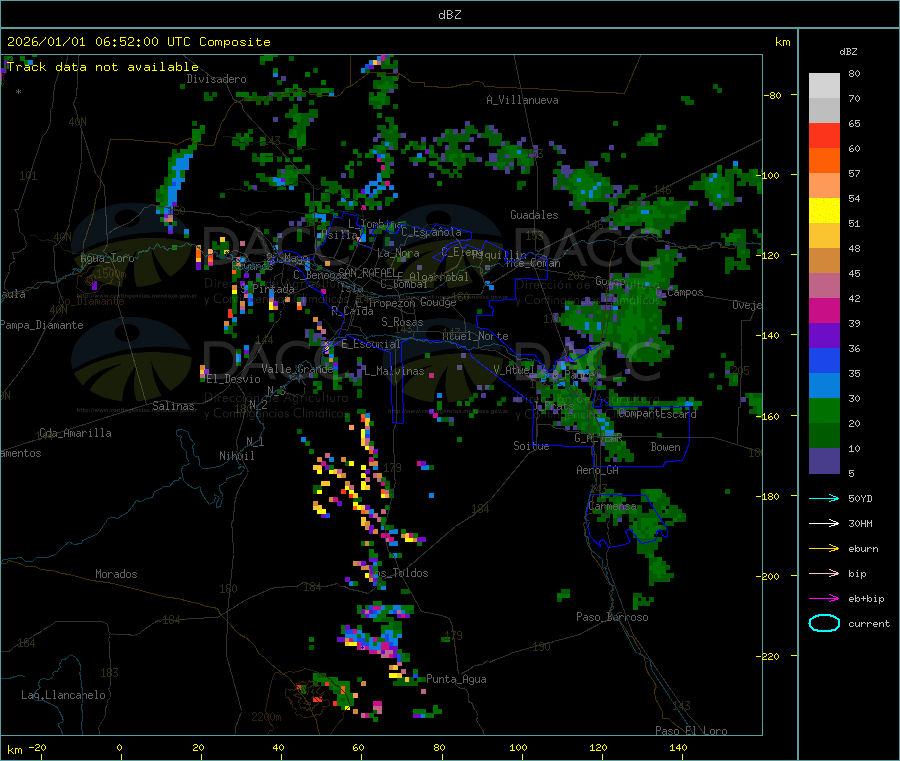Click the Agua_Toro place label
The image size is (900, 761).
107,258
